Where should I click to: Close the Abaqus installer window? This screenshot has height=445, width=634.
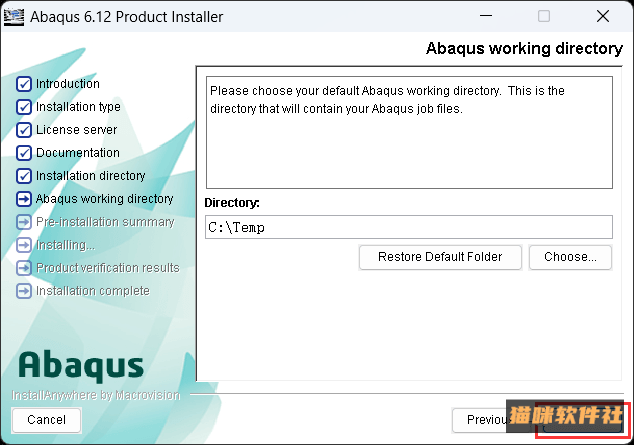(x=603, y=16)
